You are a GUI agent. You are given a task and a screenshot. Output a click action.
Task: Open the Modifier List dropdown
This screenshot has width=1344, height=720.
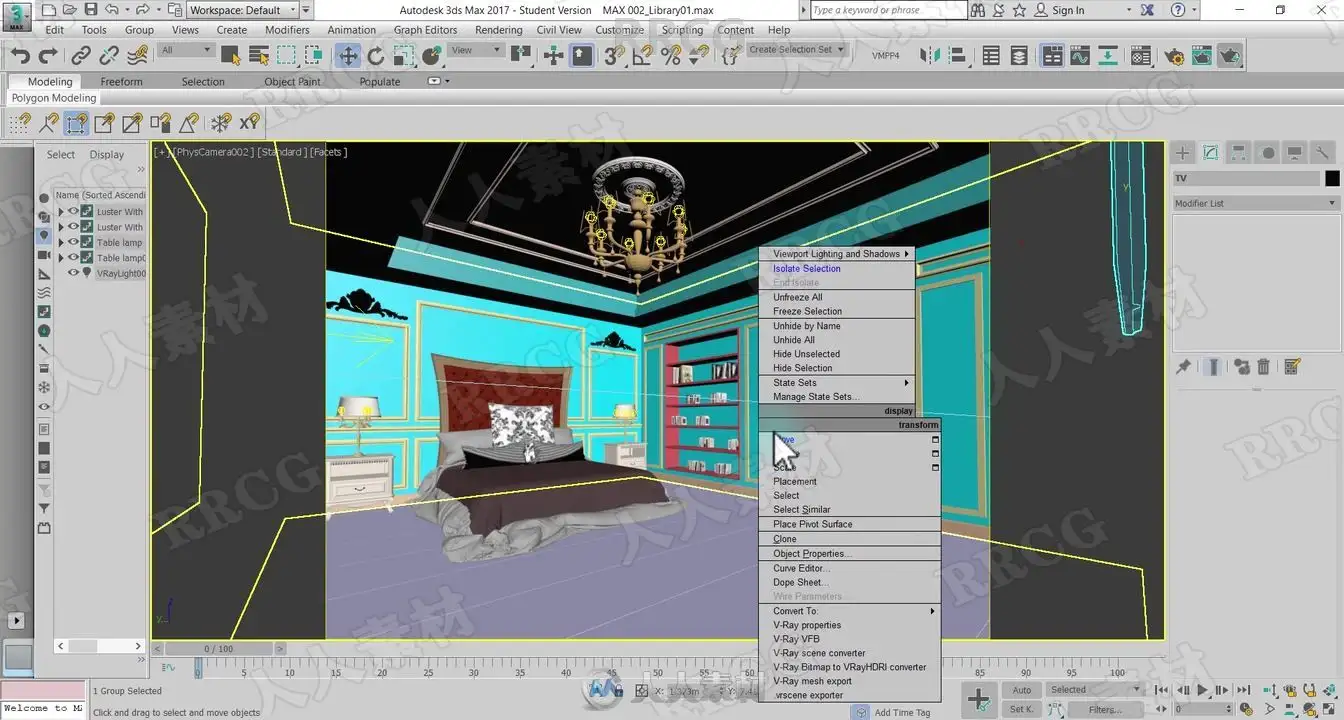point(1256,203)
